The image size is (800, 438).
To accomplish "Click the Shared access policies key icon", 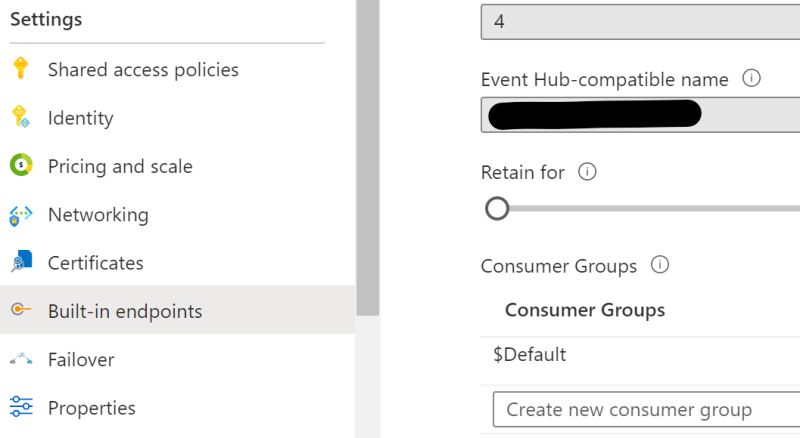I will click(20, 70).
